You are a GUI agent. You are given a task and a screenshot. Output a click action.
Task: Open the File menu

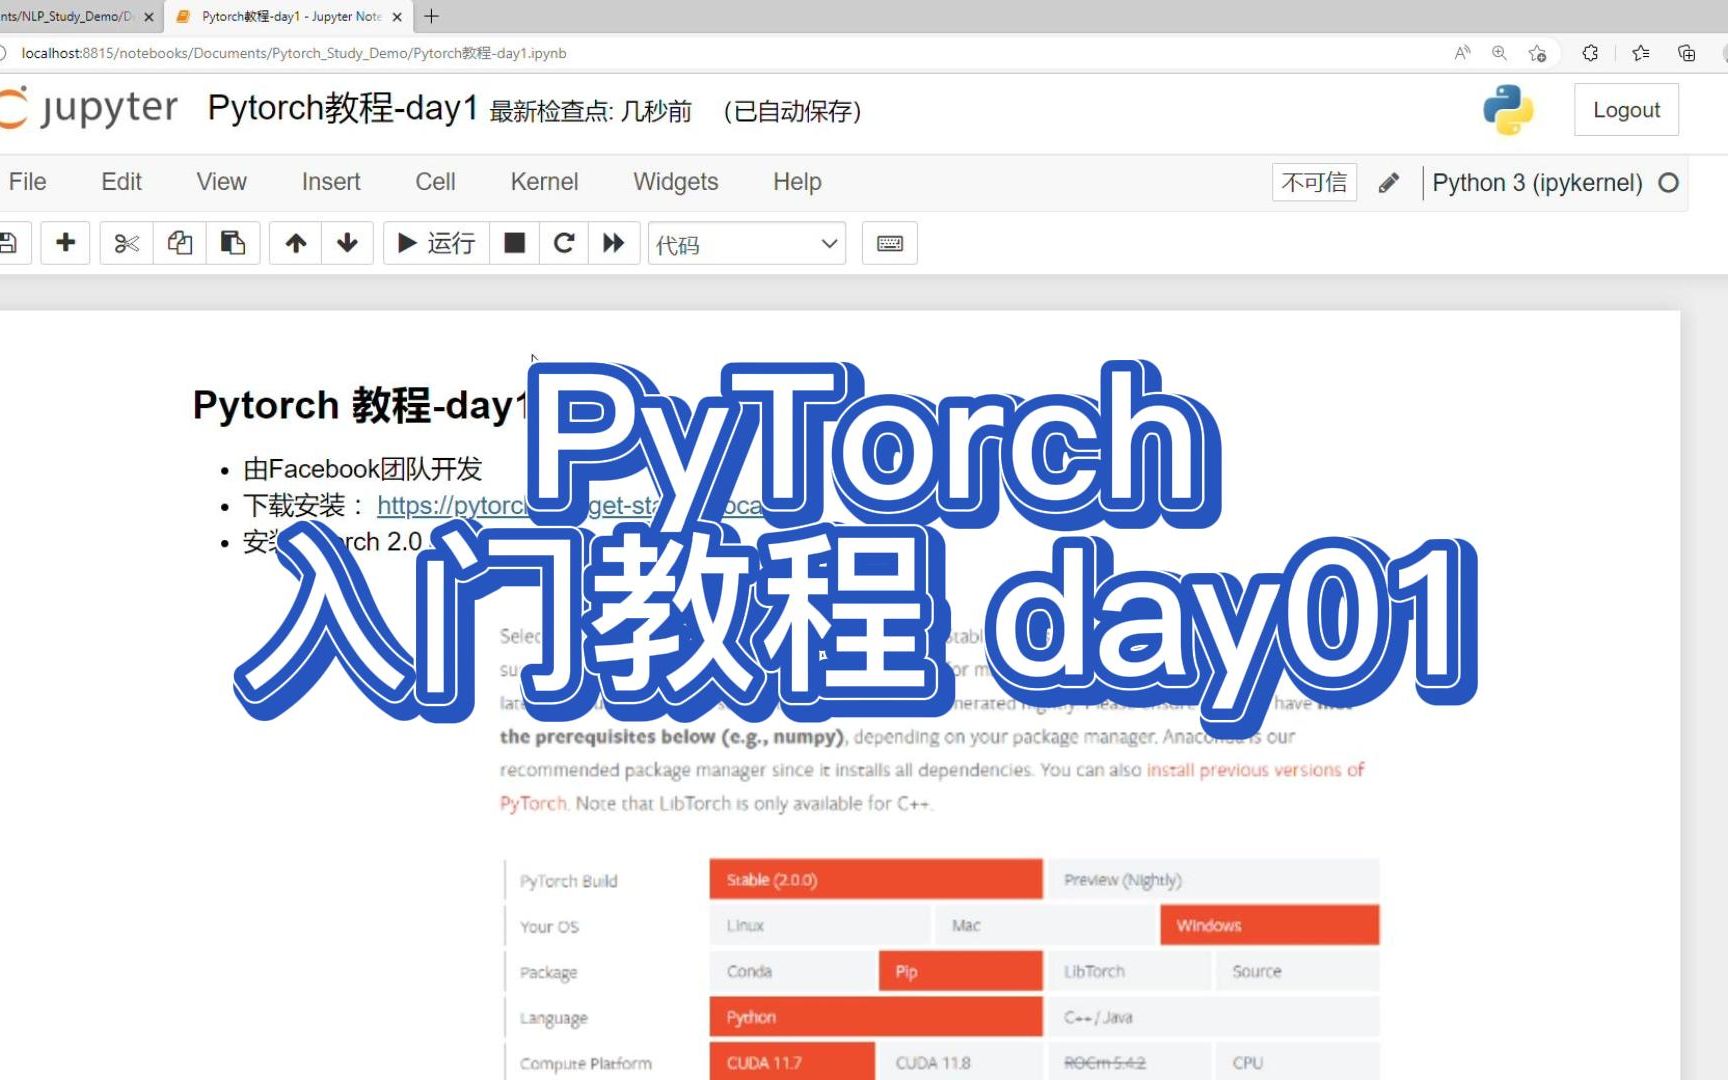(28, 182)
